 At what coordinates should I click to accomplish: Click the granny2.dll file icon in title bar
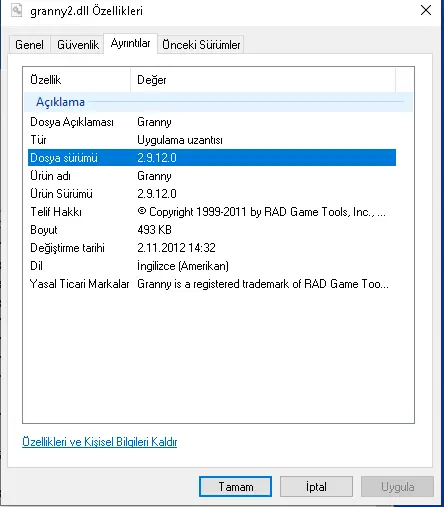click(x=16, y=10)
